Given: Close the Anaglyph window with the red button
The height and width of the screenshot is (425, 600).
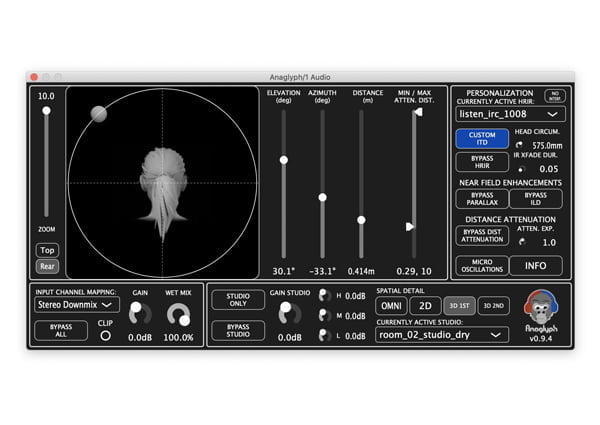Looking at the screenshot, I should click(x=34, y=77).
